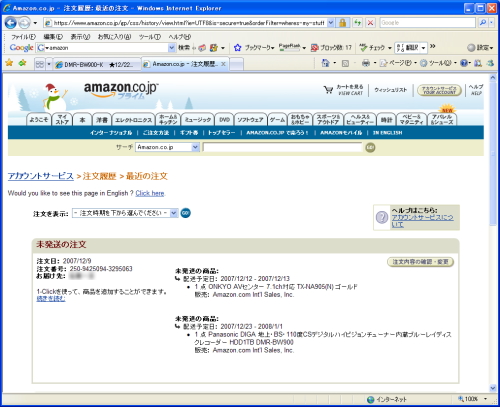Click the browser Forward button

[24, 23]
